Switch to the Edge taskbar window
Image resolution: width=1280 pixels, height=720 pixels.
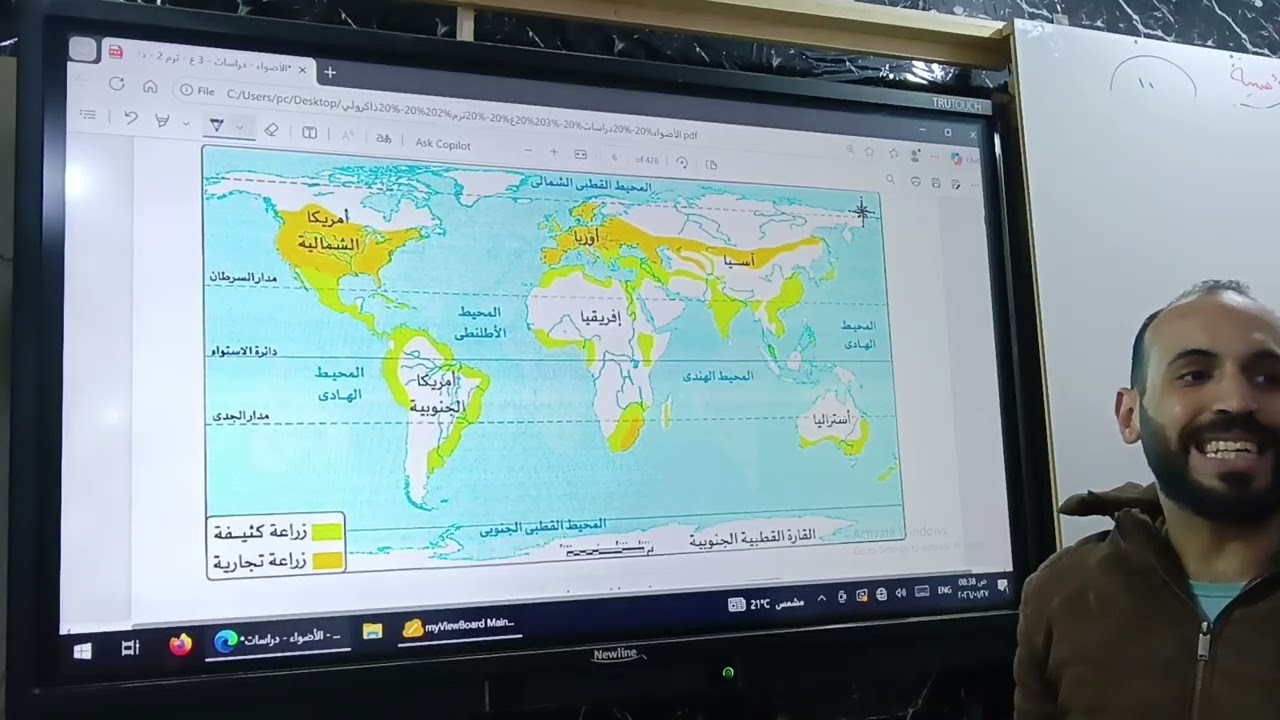(x=278, y=638)
